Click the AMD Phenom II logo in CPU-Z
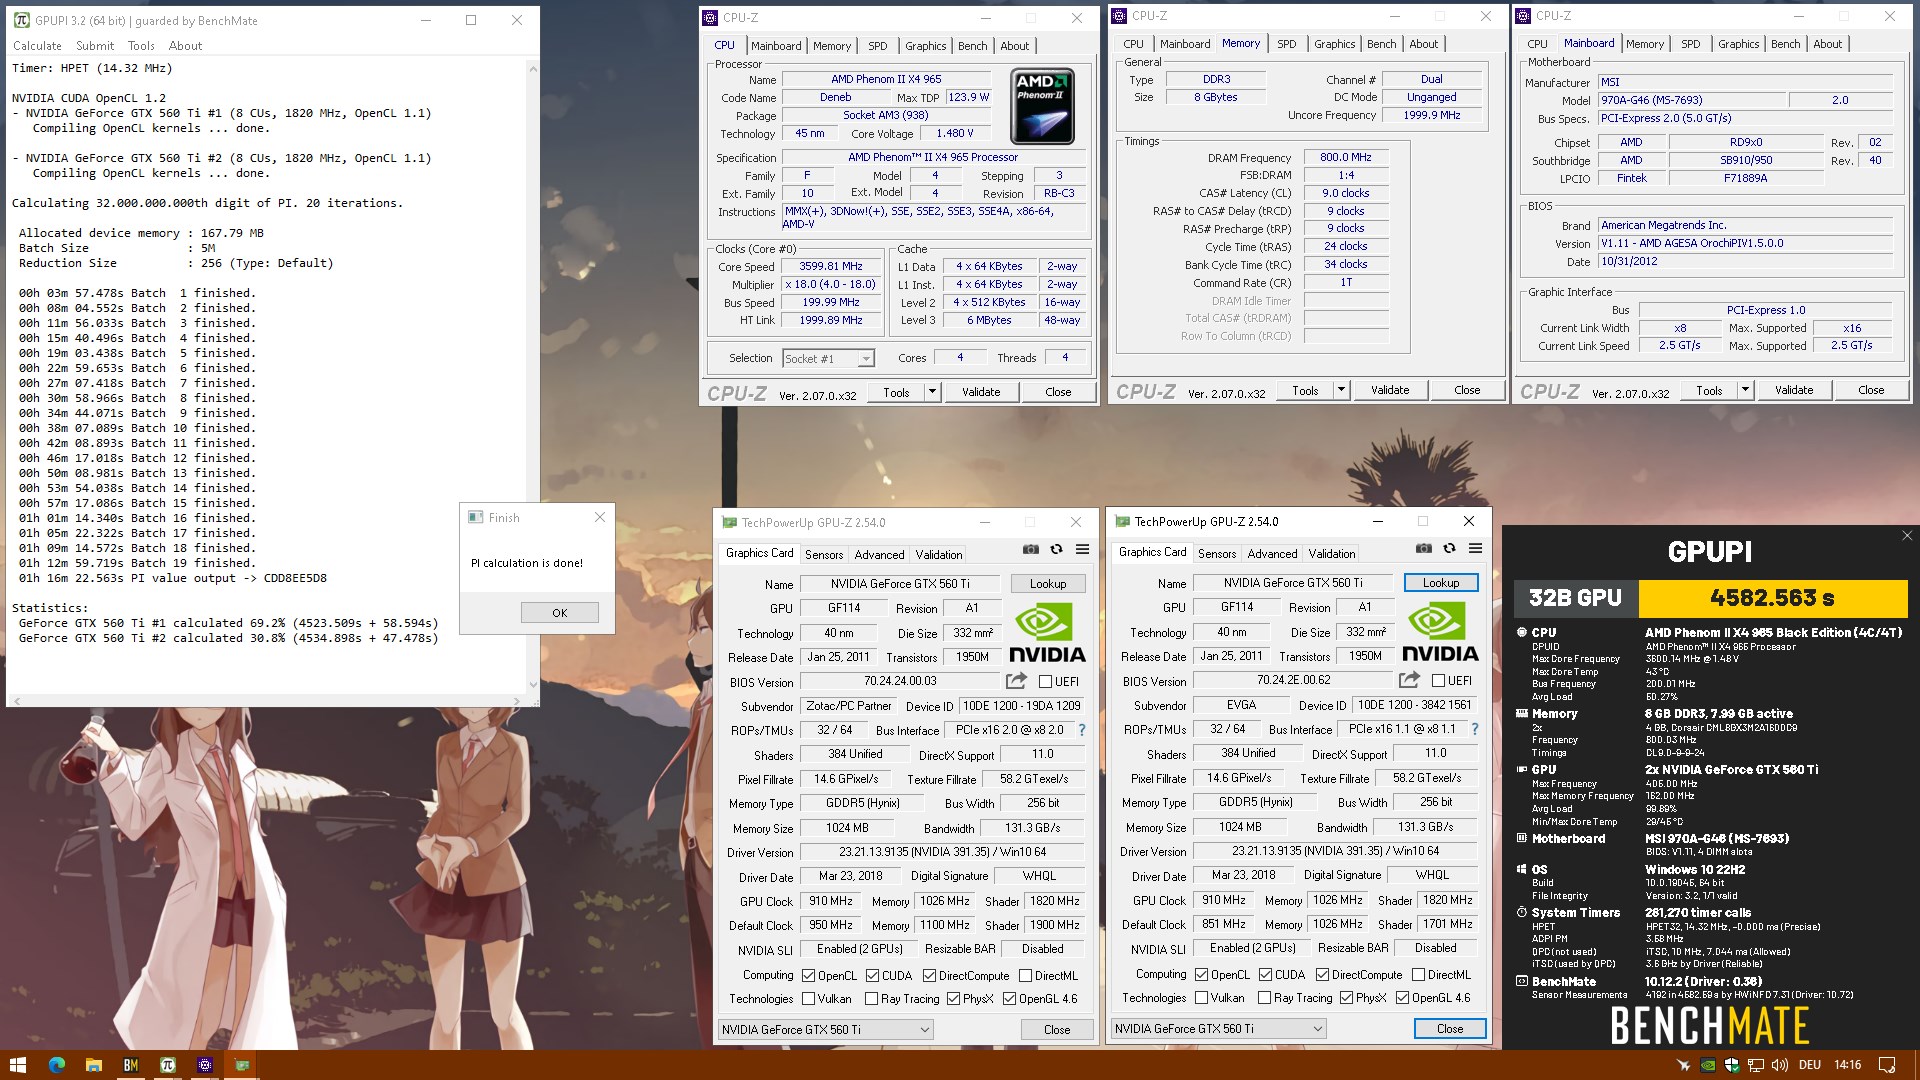Screen dimensions: 1920x1080 pos(1043,107)
